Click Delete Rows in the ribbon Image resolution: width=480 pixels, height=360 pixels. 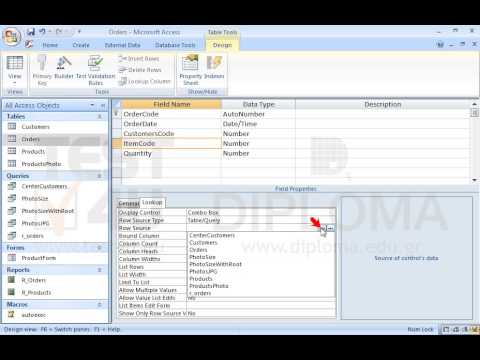140,70
